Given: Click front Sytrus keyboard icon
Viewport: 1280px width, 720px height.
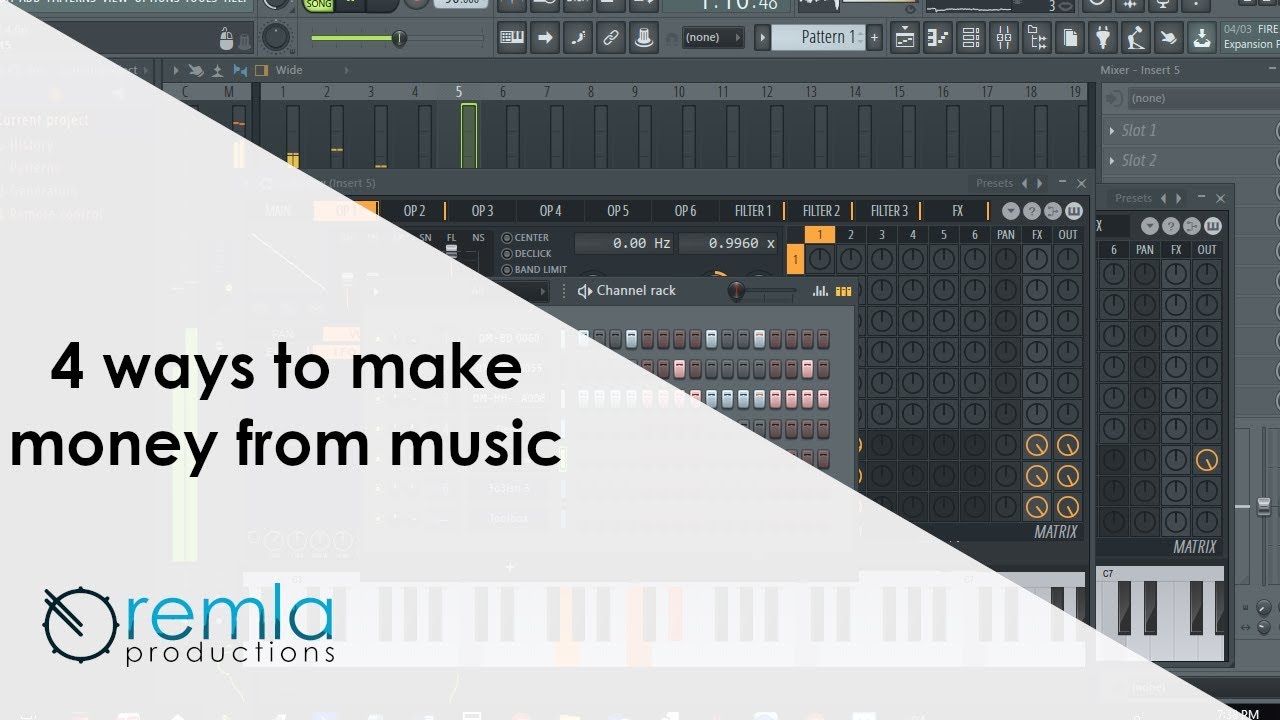Looking at the screenshot, I should tap(1073, 211).
